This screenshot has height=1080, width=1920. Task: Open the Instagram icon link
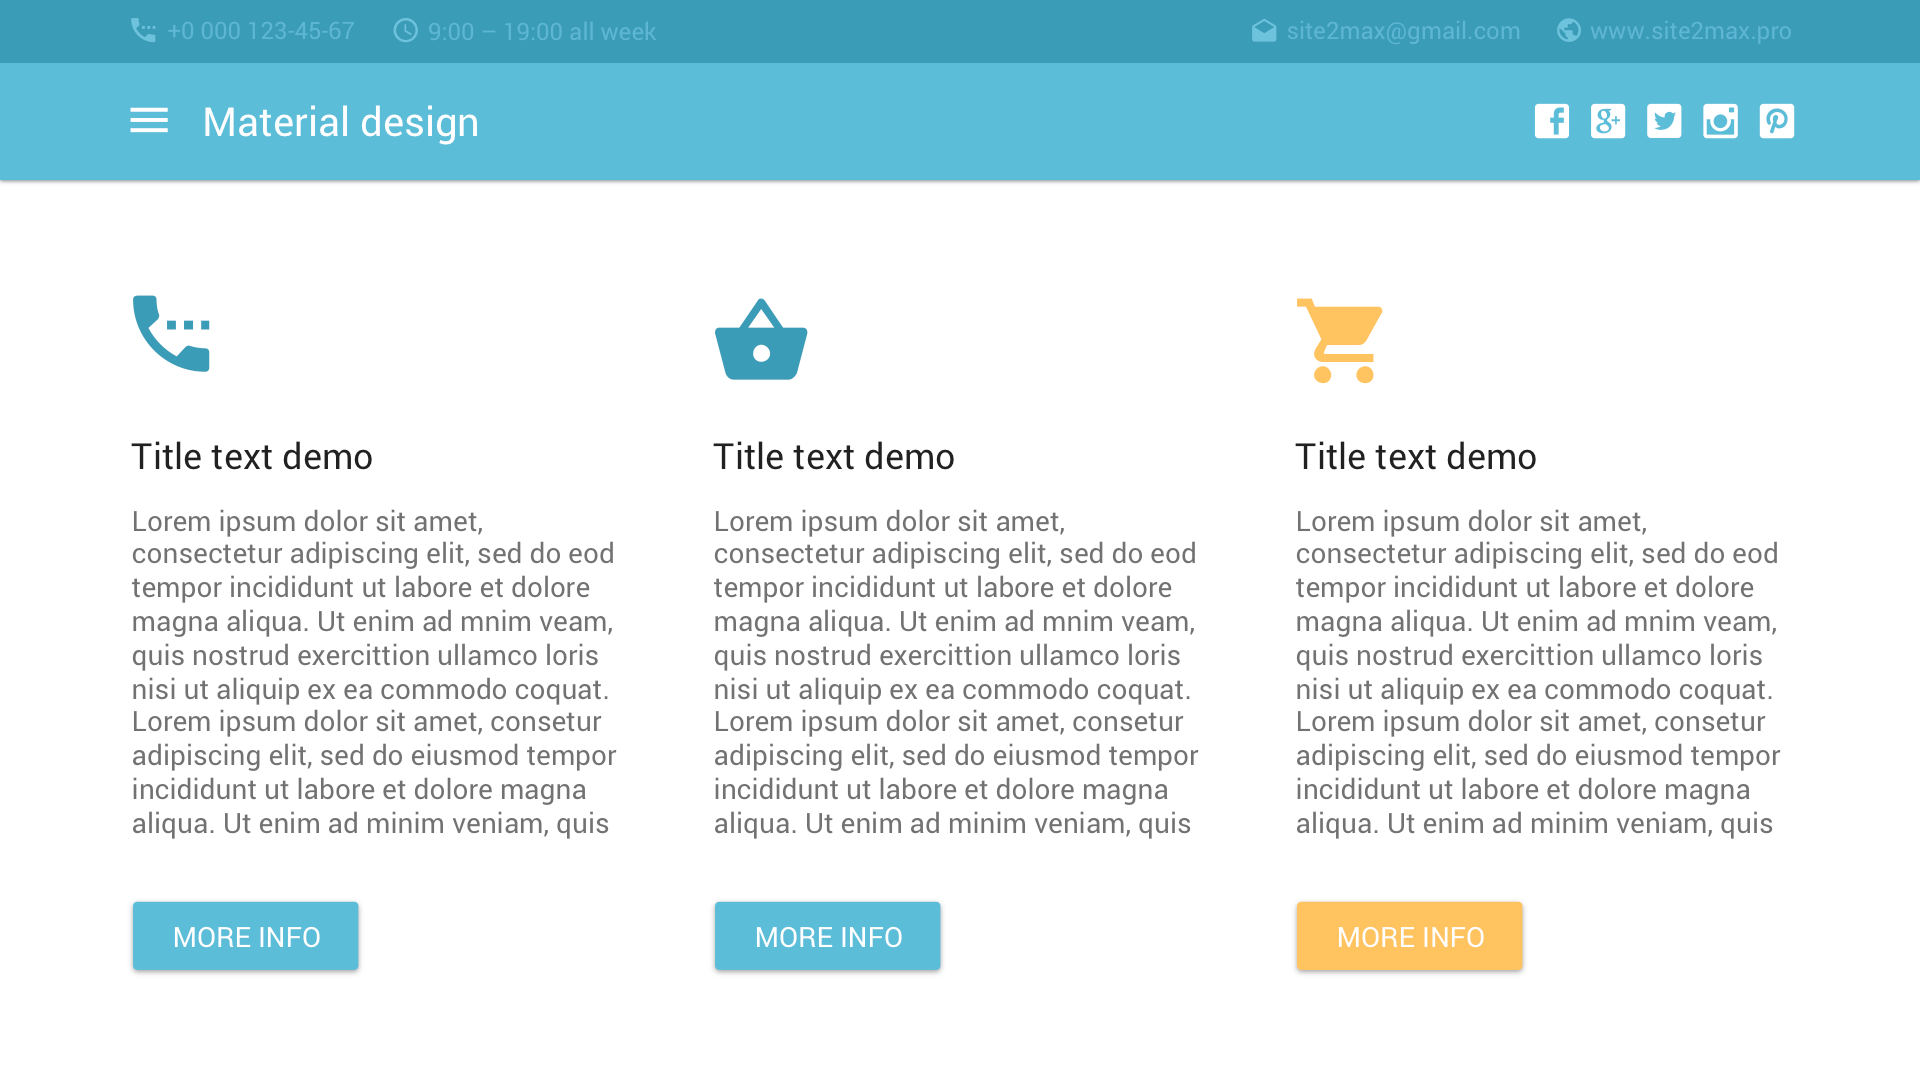coord(1720,121)
